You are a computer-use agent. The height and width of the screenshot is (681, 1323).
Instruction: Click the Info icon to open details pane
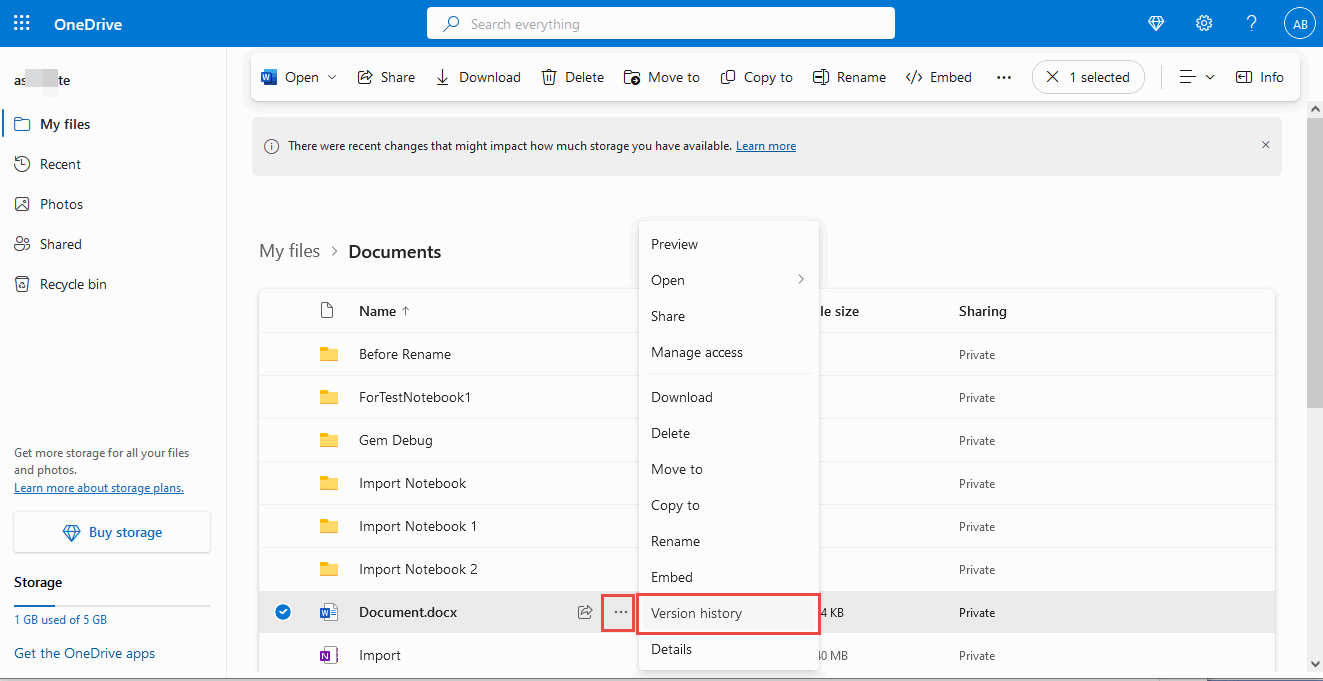pos(1259,77)
